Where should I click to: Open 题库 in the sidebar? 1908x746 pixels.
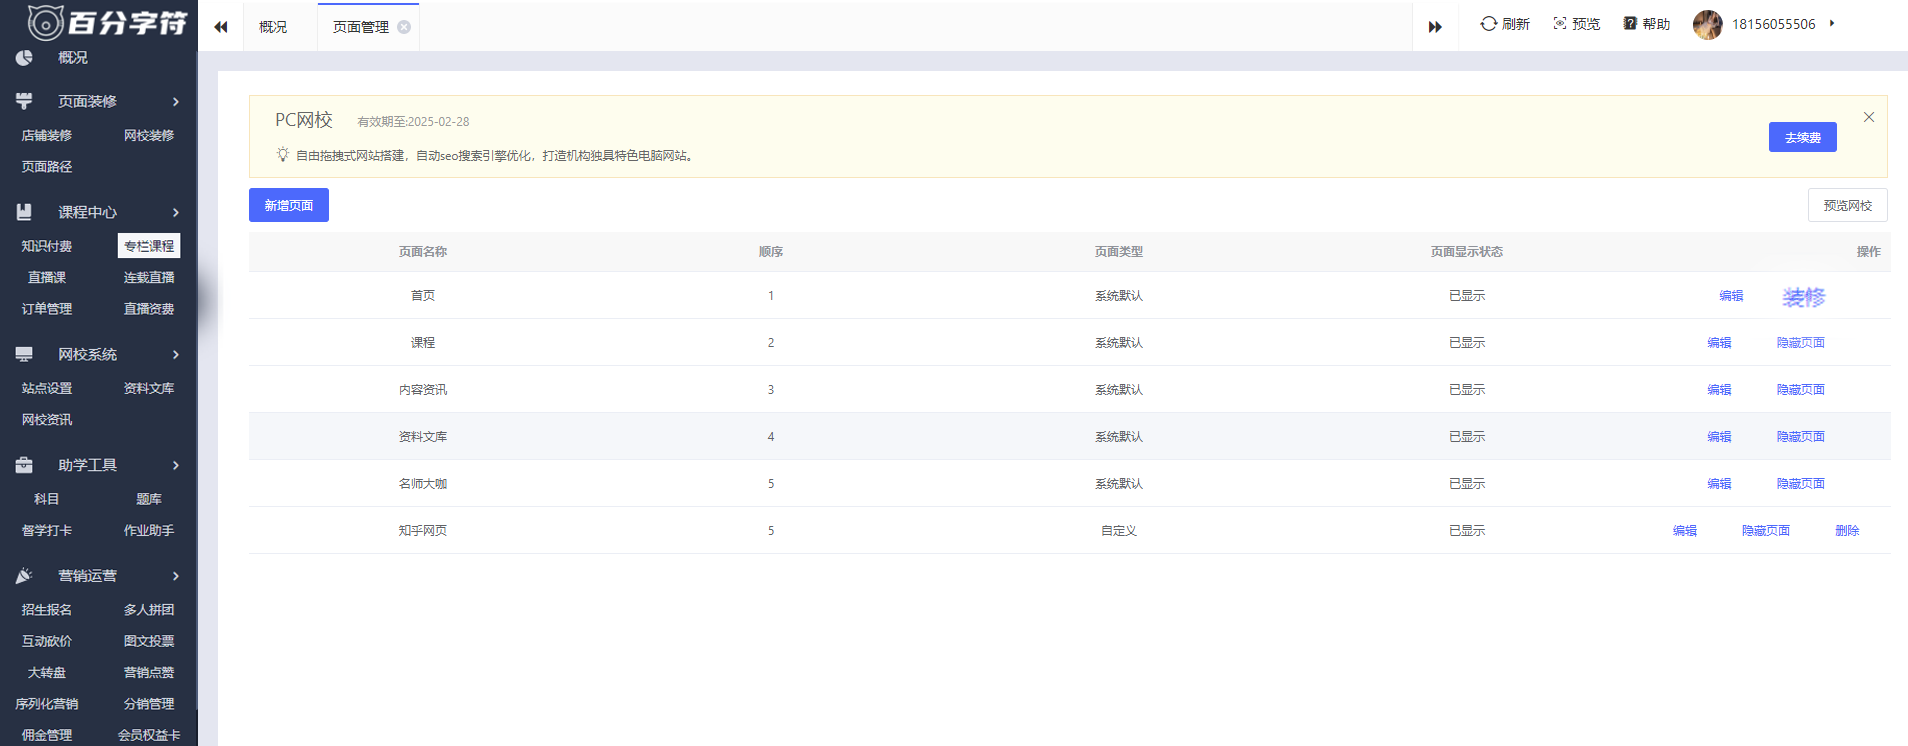click(149, 499)
